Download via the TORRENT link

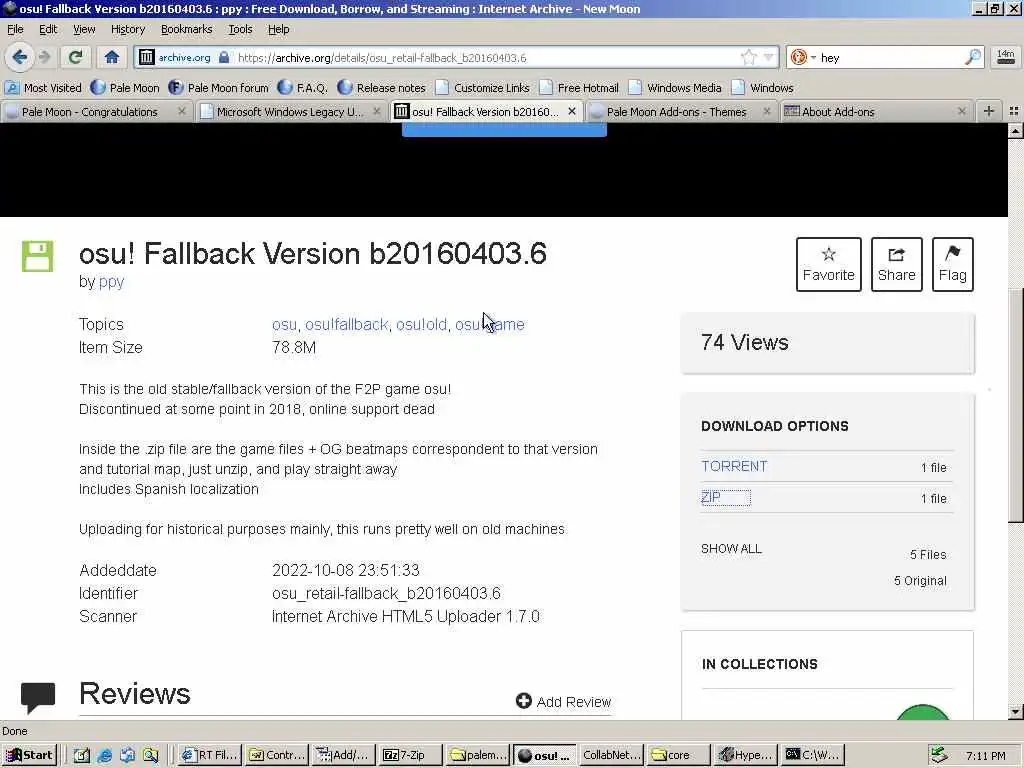pos(734,466)
